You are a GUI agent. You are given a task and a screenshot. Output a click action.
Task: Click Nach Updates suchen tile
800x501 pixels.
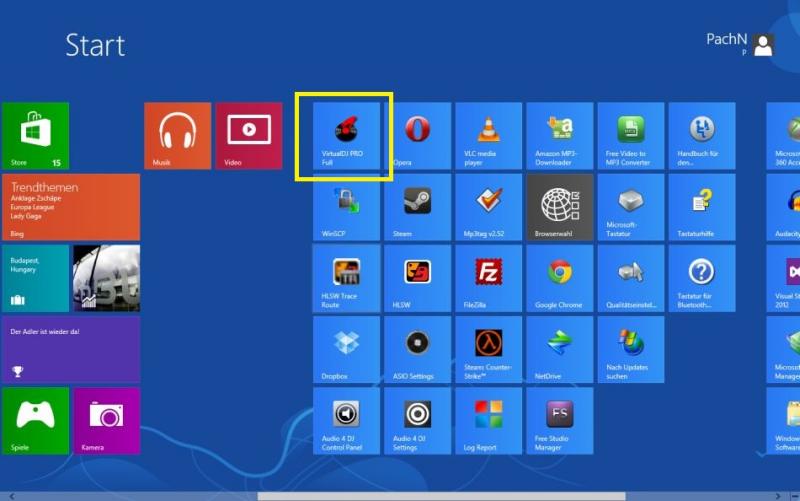631,349
